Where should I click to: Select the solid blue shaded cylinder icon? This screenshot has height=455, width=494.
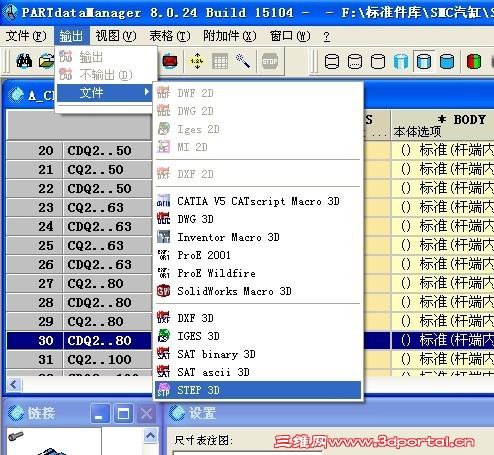(447, 62)
